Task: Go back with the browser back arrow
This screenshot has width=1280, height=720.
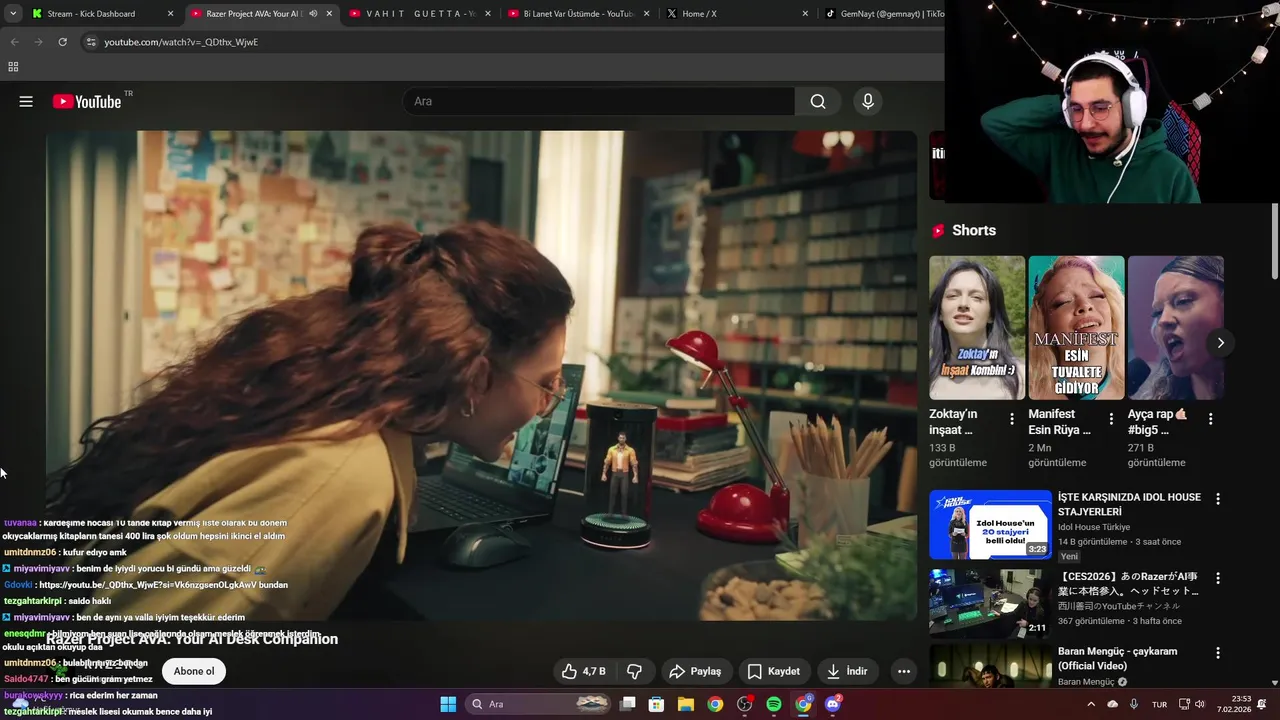Action: [14, 42]
